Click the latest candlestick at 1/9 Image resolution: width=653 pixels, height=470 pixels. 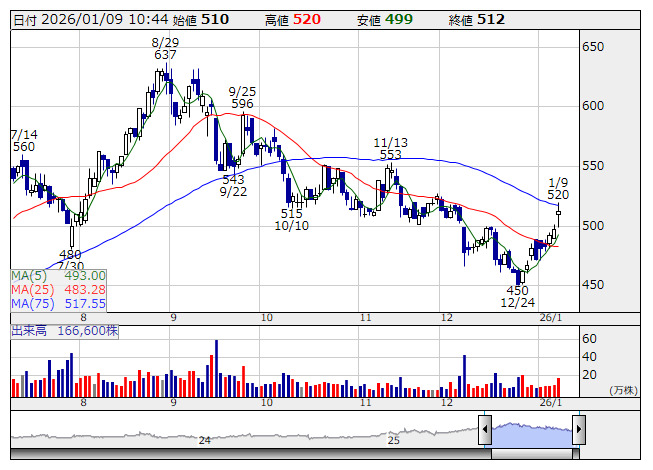[558, 213]
